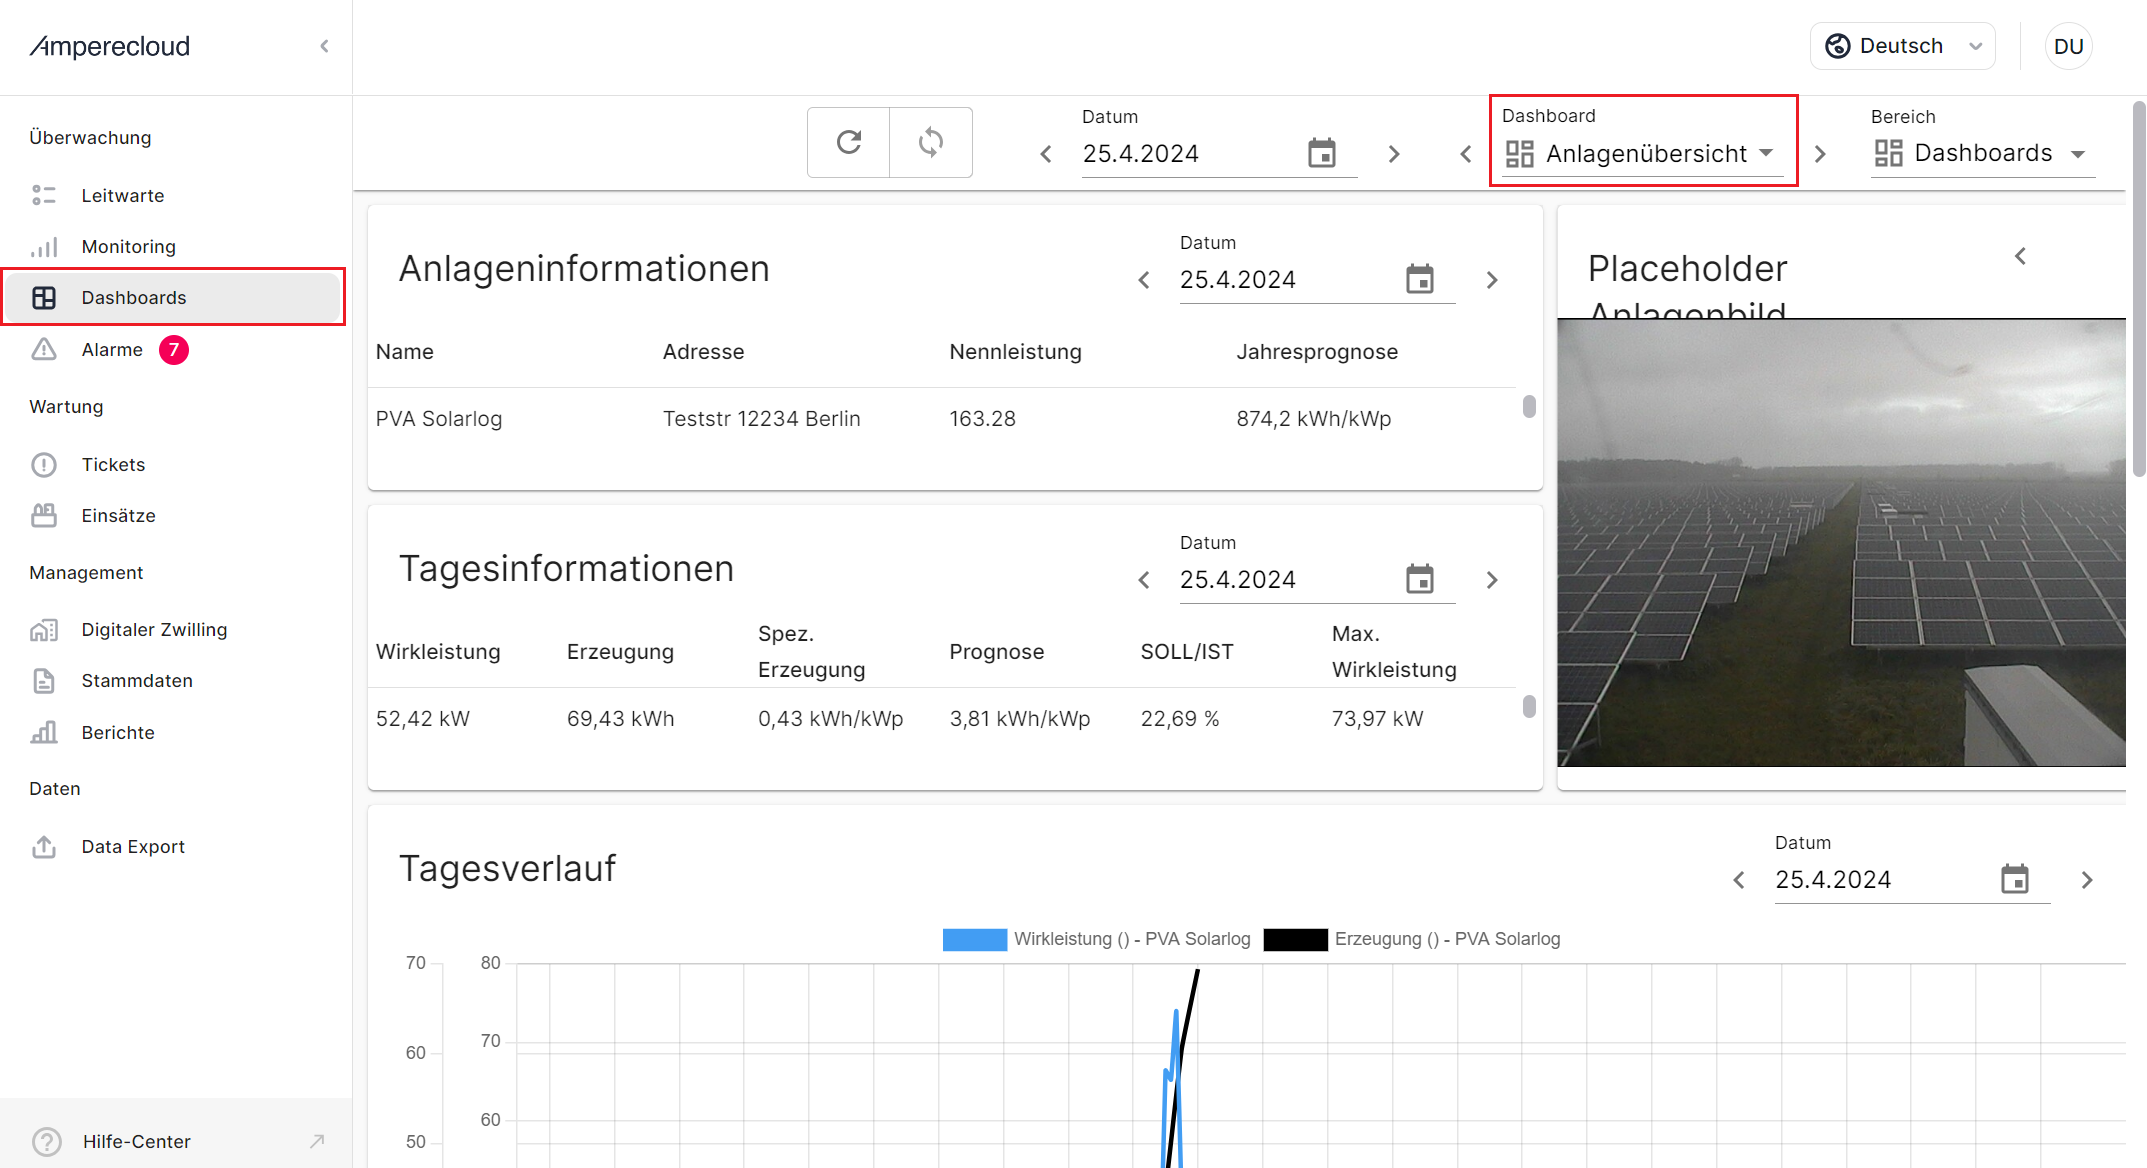Click the Anlagenbild solar park image
Image resolution: width=2147 pixels, height=1168 pixels.
tap(1840, 543)
